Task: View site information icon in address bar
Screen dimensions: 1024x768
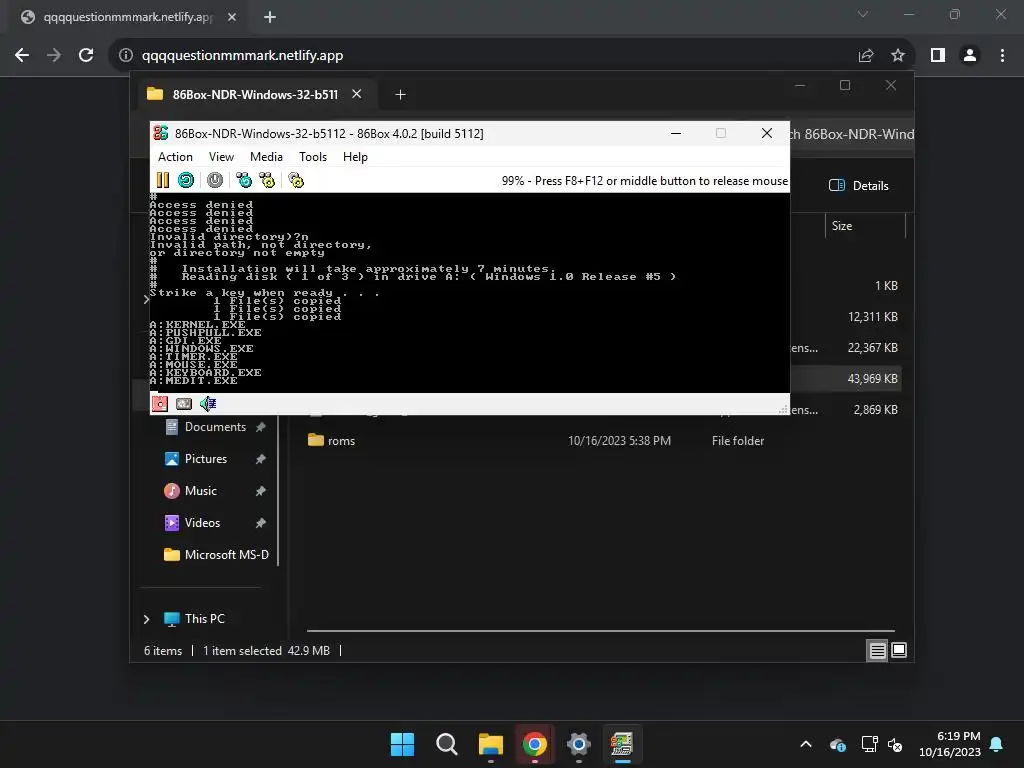Action: [126, 56]
